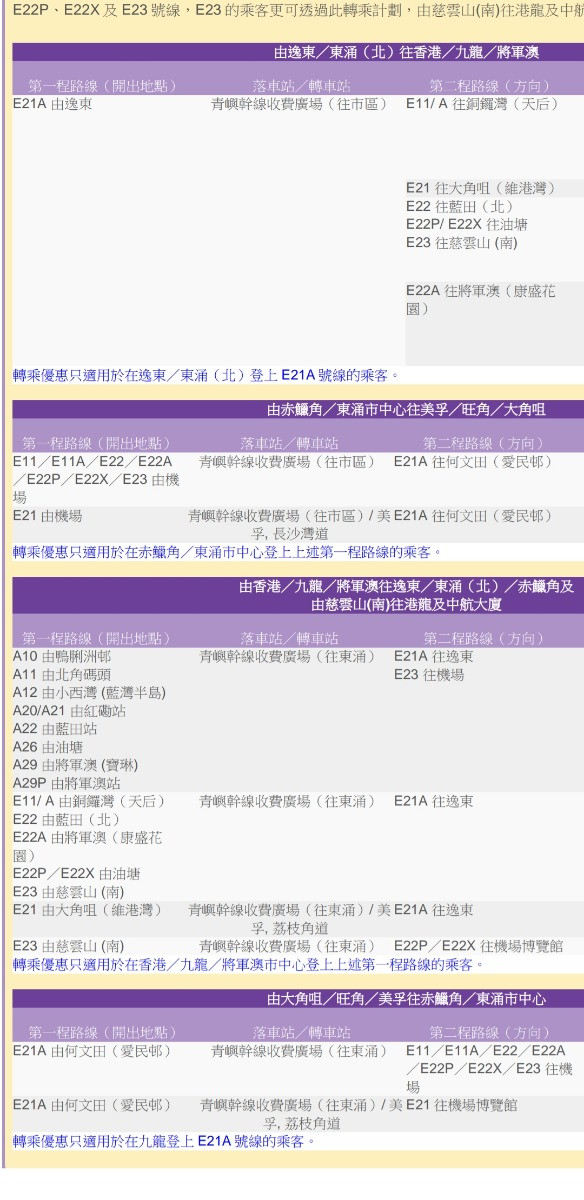Image resolution: width=584 pixels, height=1200 pixels.
Task: Click interchange '青嶼幹線收費廣場(往東涌)/美孚, 荔枝角道' in E21 由大角咀 row
Action: point(291,917)
